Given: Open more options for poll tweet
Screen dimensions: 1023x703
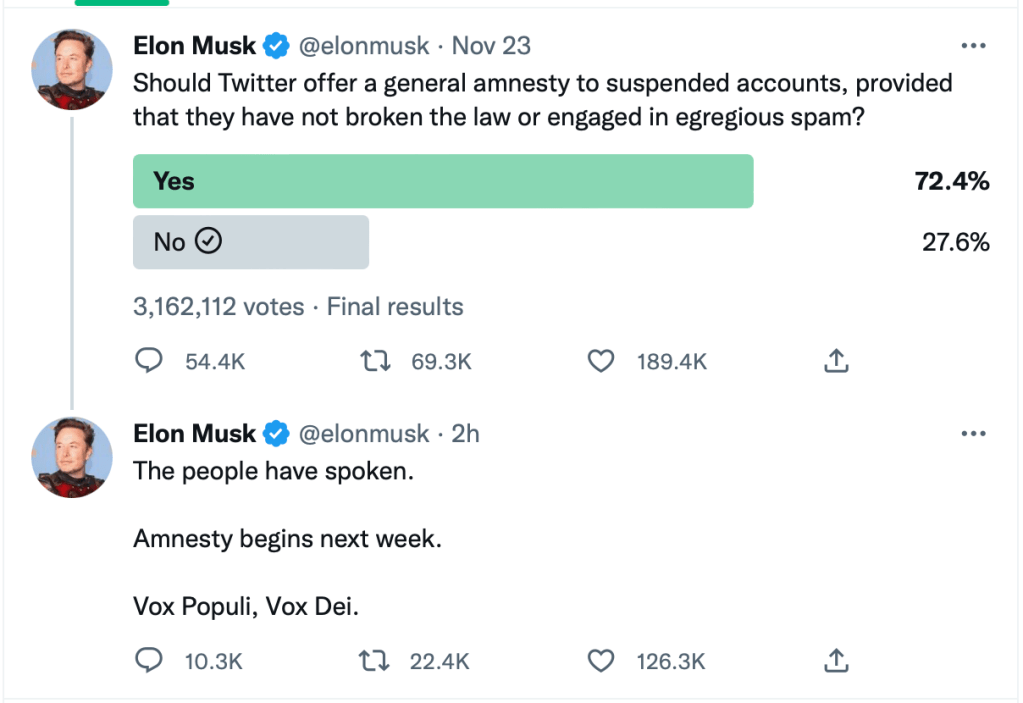Looking at the screenshot, I should pyautogui.click(x=973, y=46).
